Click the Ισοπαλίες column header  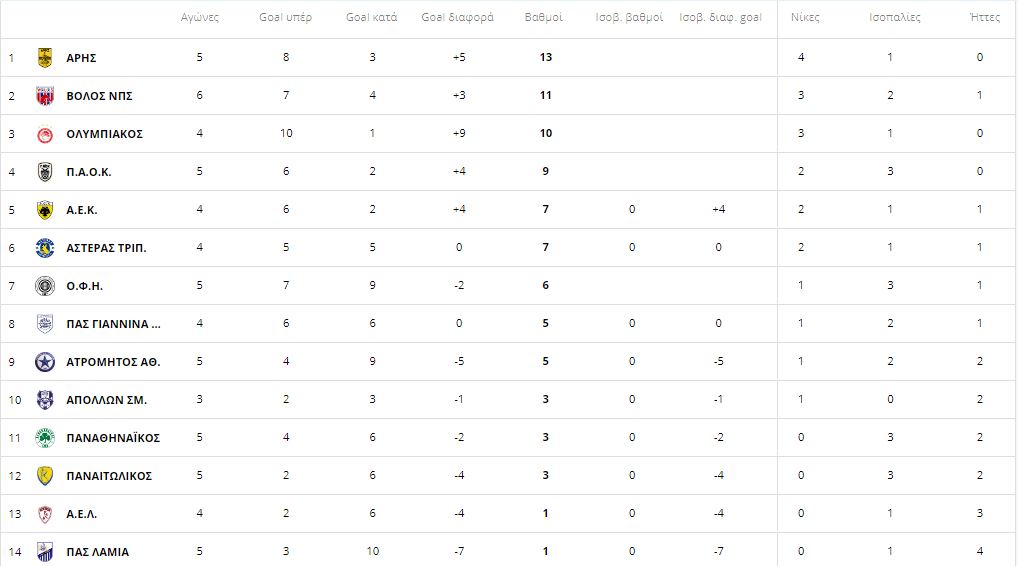coord(895,18)
